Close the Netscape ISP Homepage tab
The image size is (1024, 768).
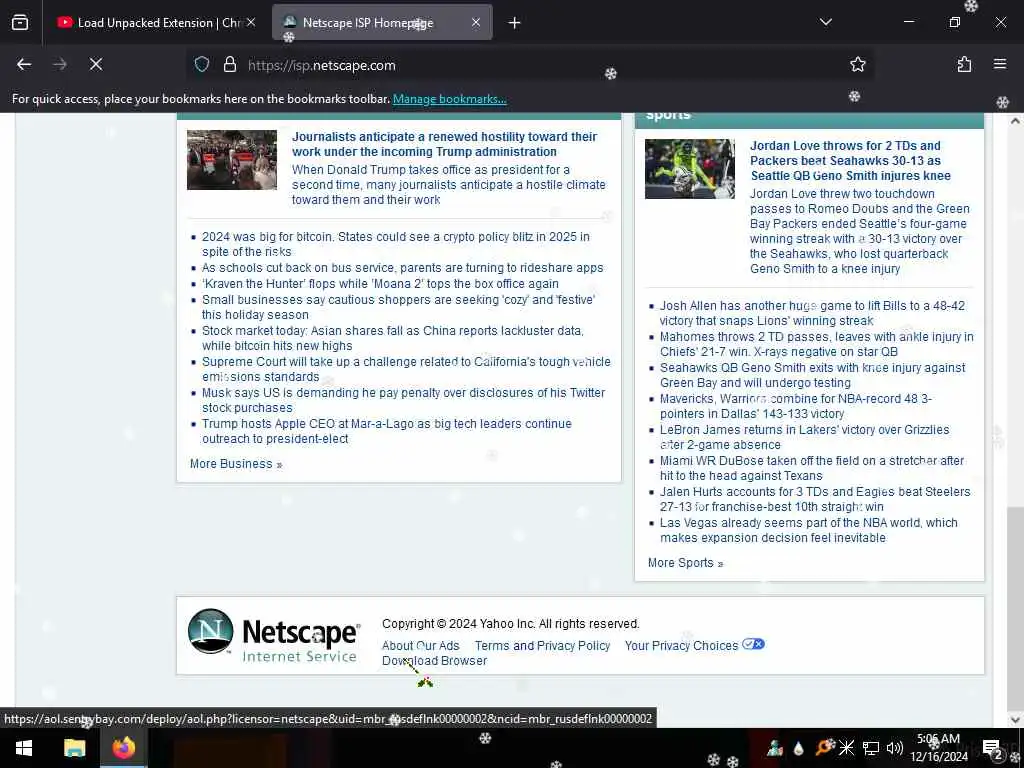point(476,23)
